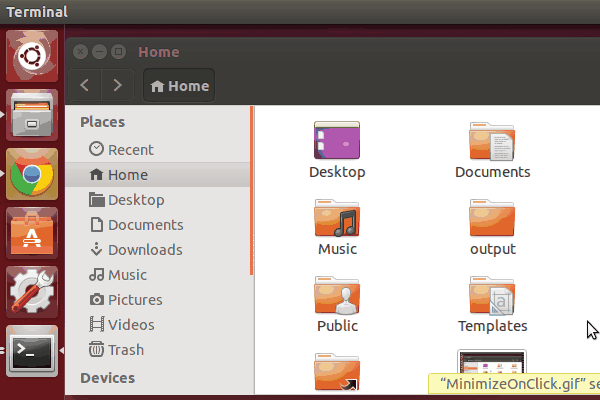Select the output folder icon
The width and height of the screenshot is (600, 400).
coord(492,218)
